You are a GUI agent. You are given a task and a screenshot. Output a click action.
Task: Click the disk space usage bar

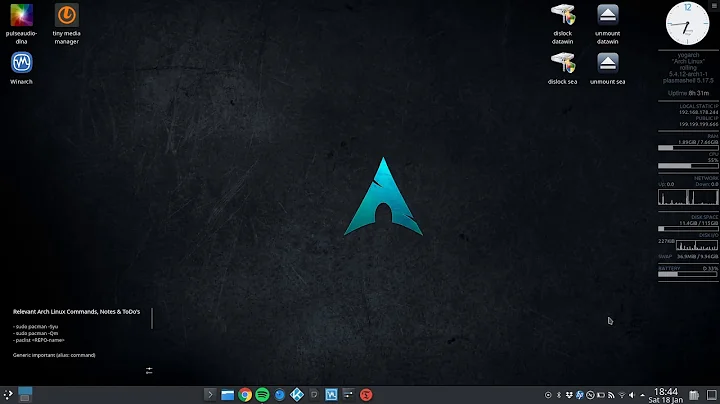pos(688,229)
